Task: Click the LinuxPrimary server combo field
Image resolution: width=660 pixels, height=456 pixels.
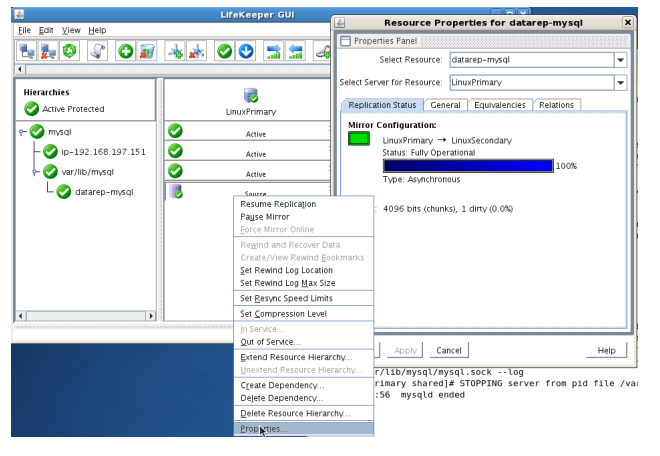Action: pos(532,83)
